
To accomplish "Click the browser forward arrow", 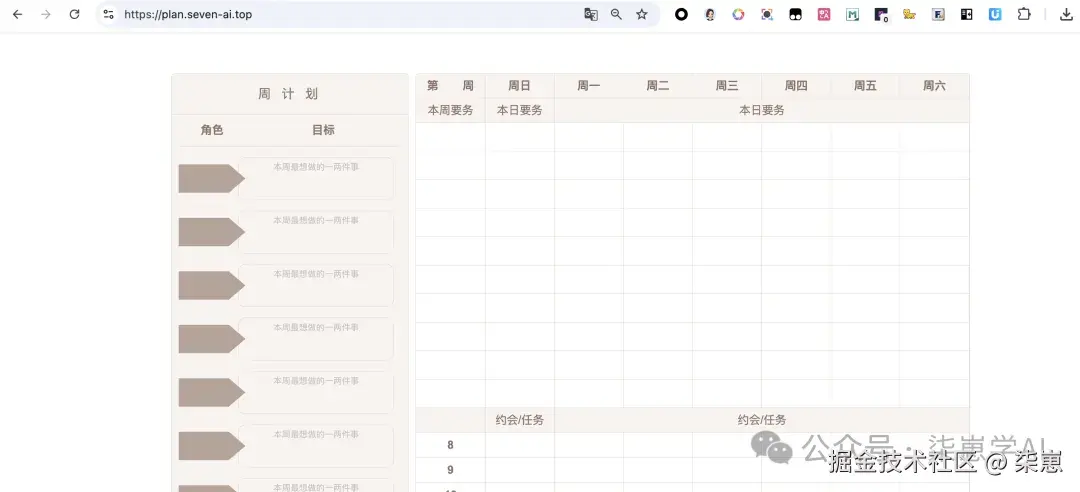I will 46,14.
